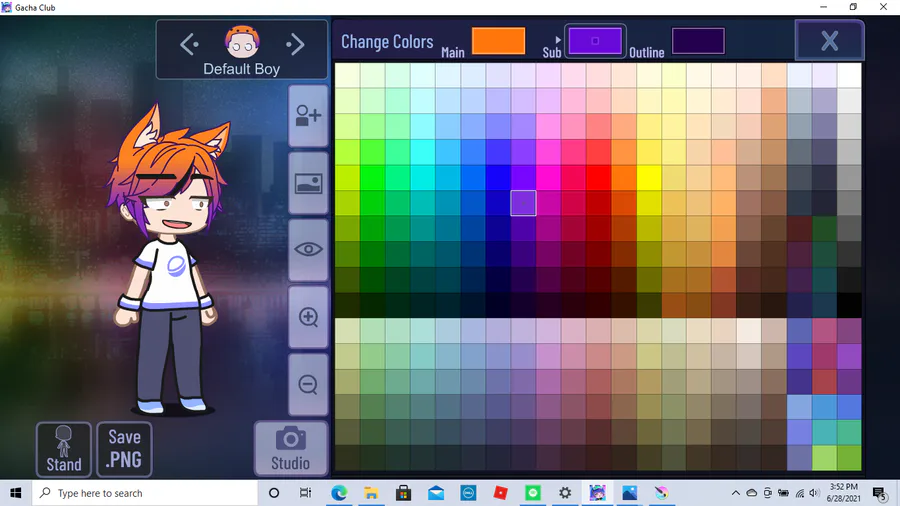Switch to Gacha Club taskbar icon

click(x=598, y=493)
